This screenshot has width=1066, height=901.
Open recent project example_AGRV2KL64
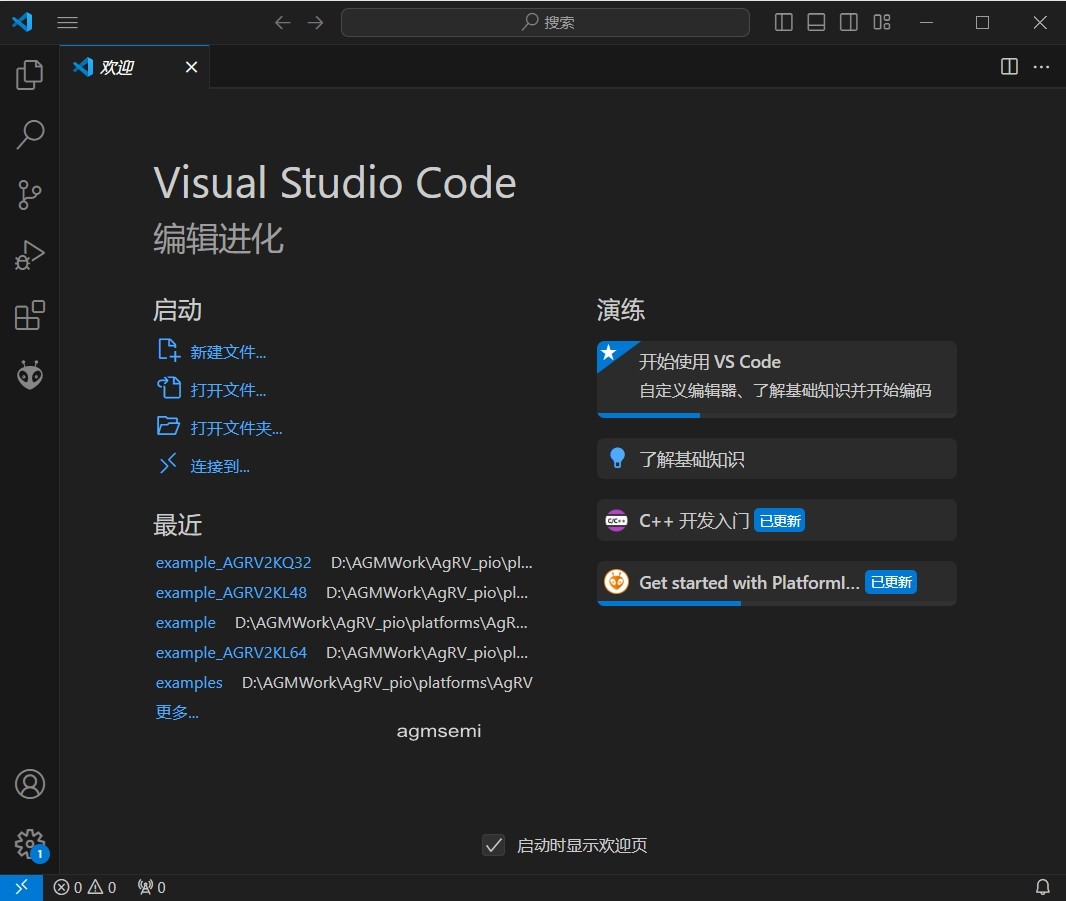pos(231,653)
